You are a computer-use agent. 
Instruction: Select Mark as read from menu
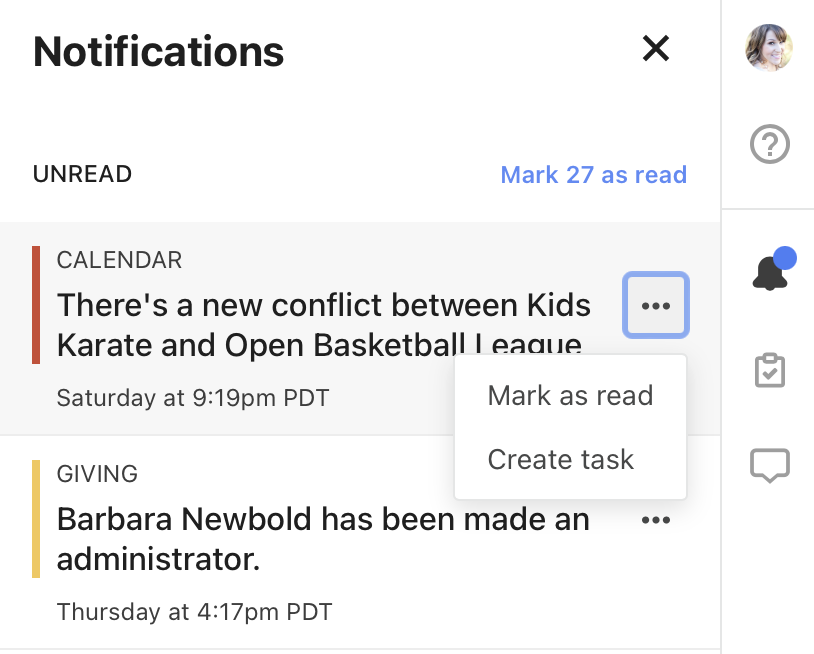pyautogui.click(x=570, y=395)
